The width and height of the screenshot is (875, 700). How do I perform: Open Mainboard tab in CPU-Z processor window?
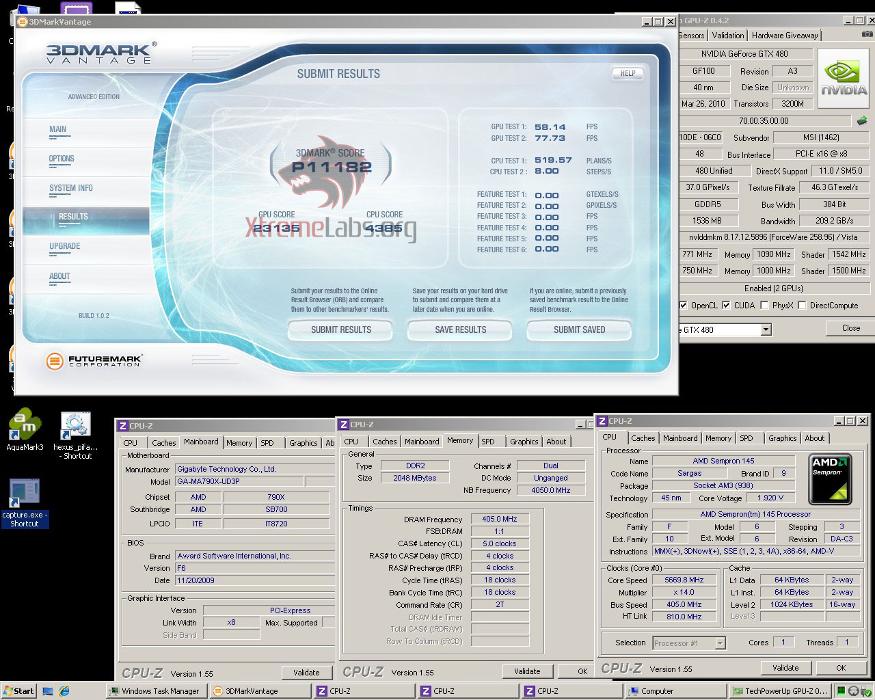coord(680,438)
